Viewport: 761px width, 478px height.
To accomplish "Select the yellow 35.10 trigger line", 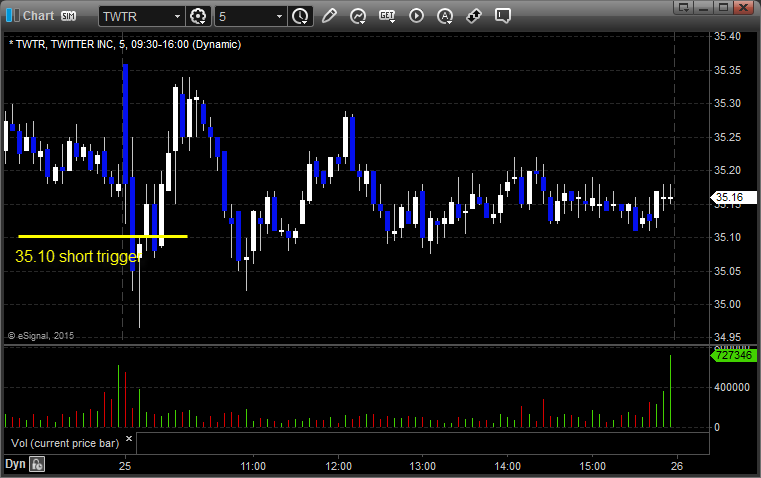I will [103, 236].
